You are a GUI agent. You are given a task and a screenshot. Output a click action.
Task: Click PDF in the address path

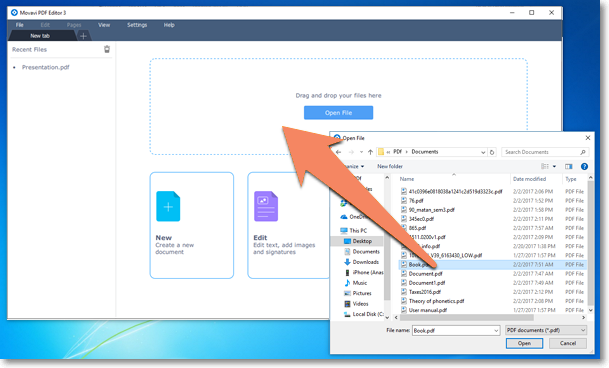point(397,152)
